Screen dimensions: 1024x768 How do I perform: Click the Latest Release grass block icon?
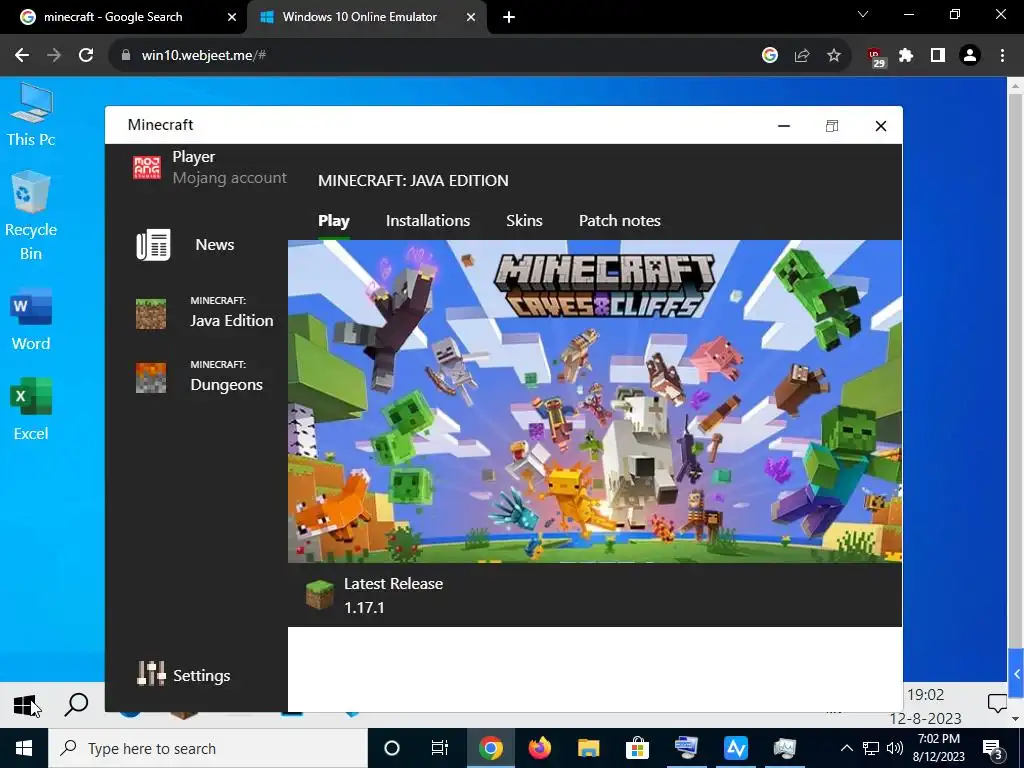click(x=320, y=595)
